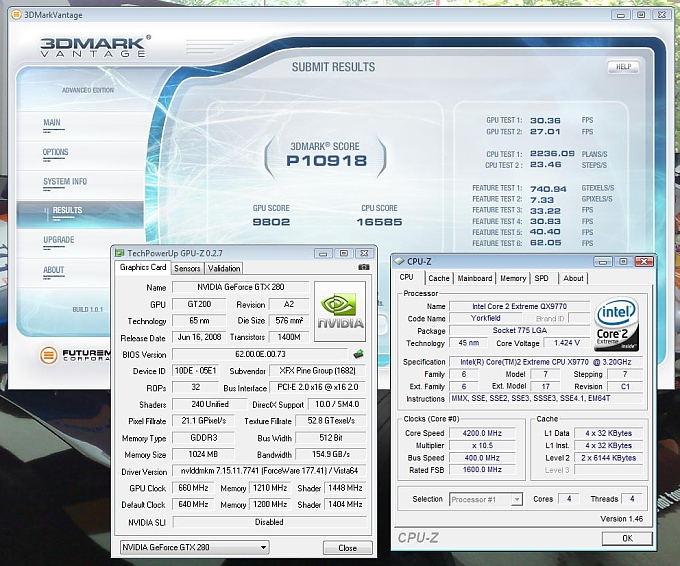This screenshot has height=566, width=680.
Task: Click the CPU score 16585
Action: (379, 222)
